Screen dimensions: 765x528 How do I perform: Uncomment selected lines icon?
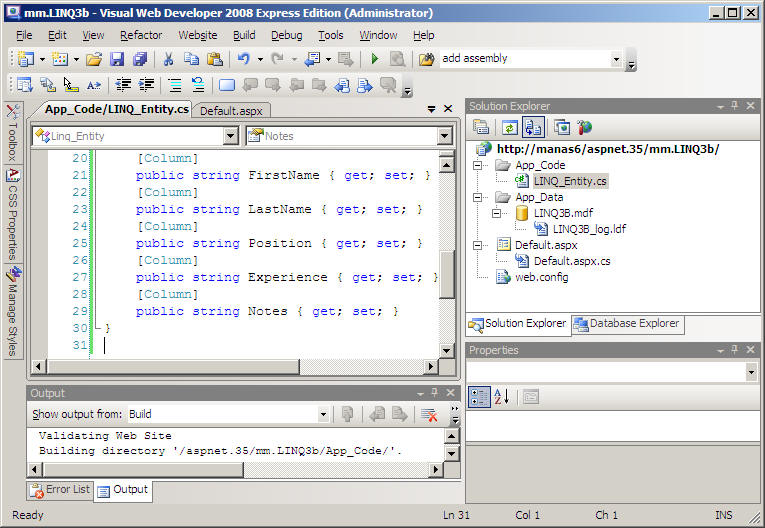[x=198, y=85]
